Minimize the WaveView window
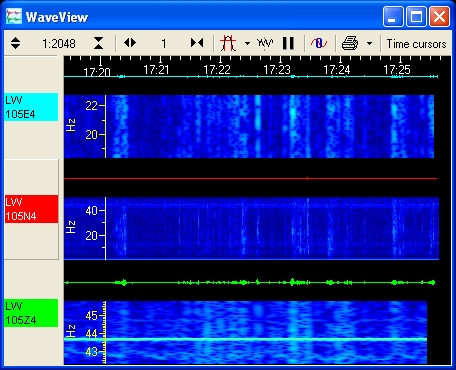 [393, 17]
